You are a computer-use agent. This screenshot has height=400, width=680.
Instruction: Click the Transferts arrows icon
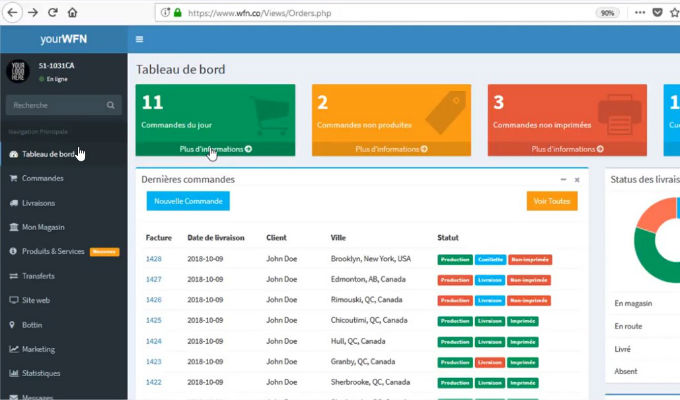(13, 276)
